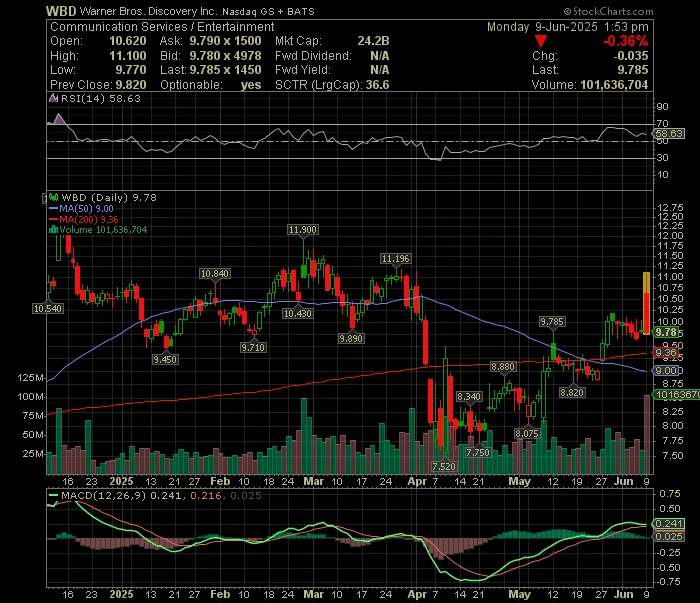Click the Prev Close value 9.820
This screenshot has height=603, width=700.
[131, 85]
